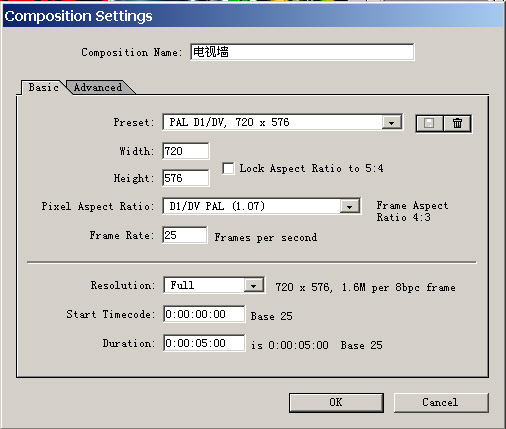The height and width of the screenshot is (429, 506).
Task: Click the Cancel button
Action: tap(441, 402)
